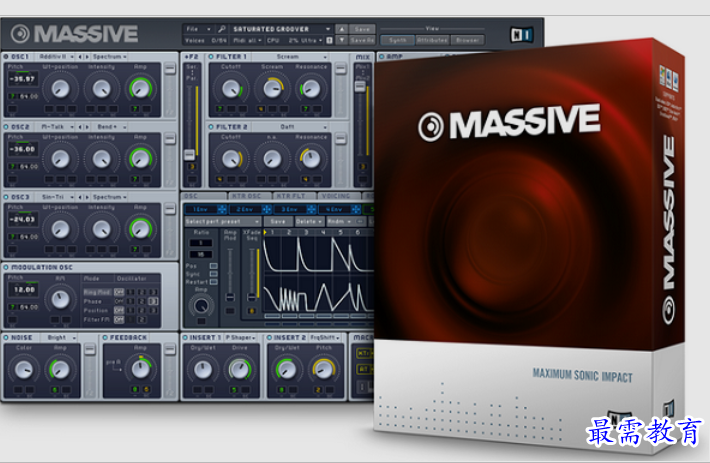Click OSC1 Wt-position knob
This screenshot has height=463, width=710.
point(60,89)
